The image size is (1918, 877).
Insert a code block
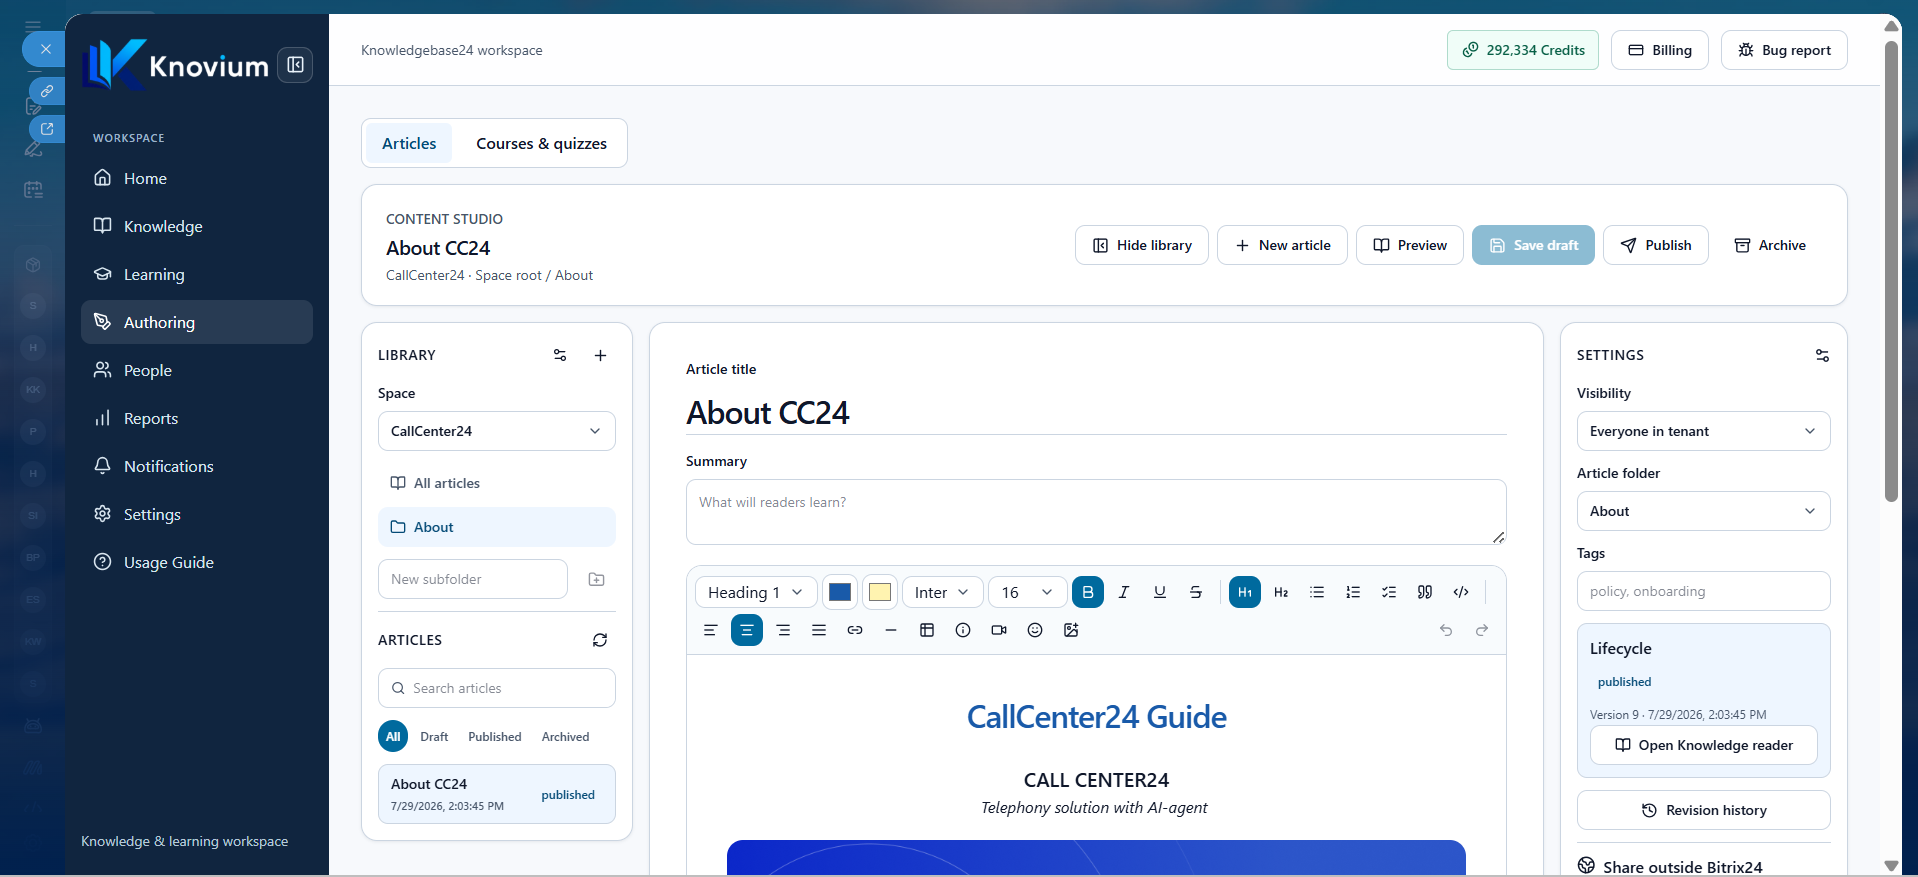point(1461,592)
